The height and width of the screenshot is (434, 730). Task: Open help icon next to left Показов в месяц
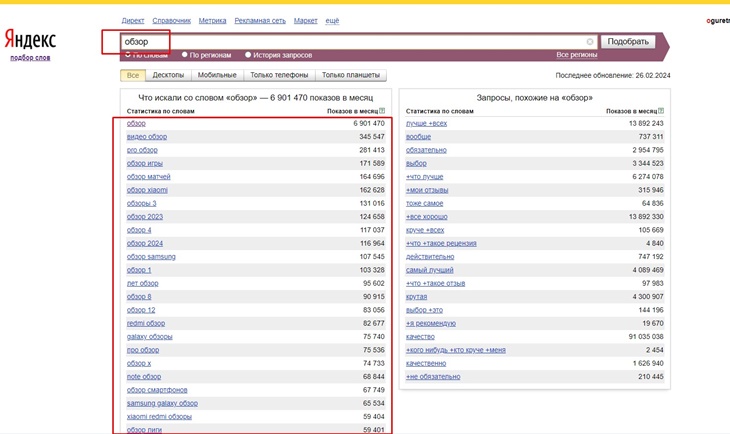tap(382, 111)
